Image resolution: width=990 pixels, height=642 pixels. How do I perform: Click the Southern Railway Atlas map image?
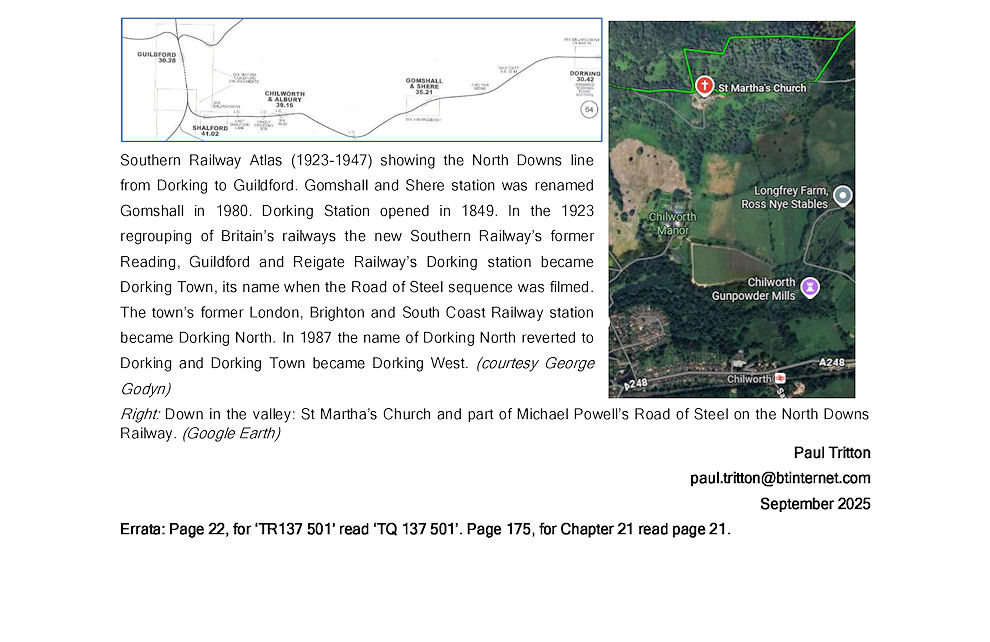click(361, 79)
